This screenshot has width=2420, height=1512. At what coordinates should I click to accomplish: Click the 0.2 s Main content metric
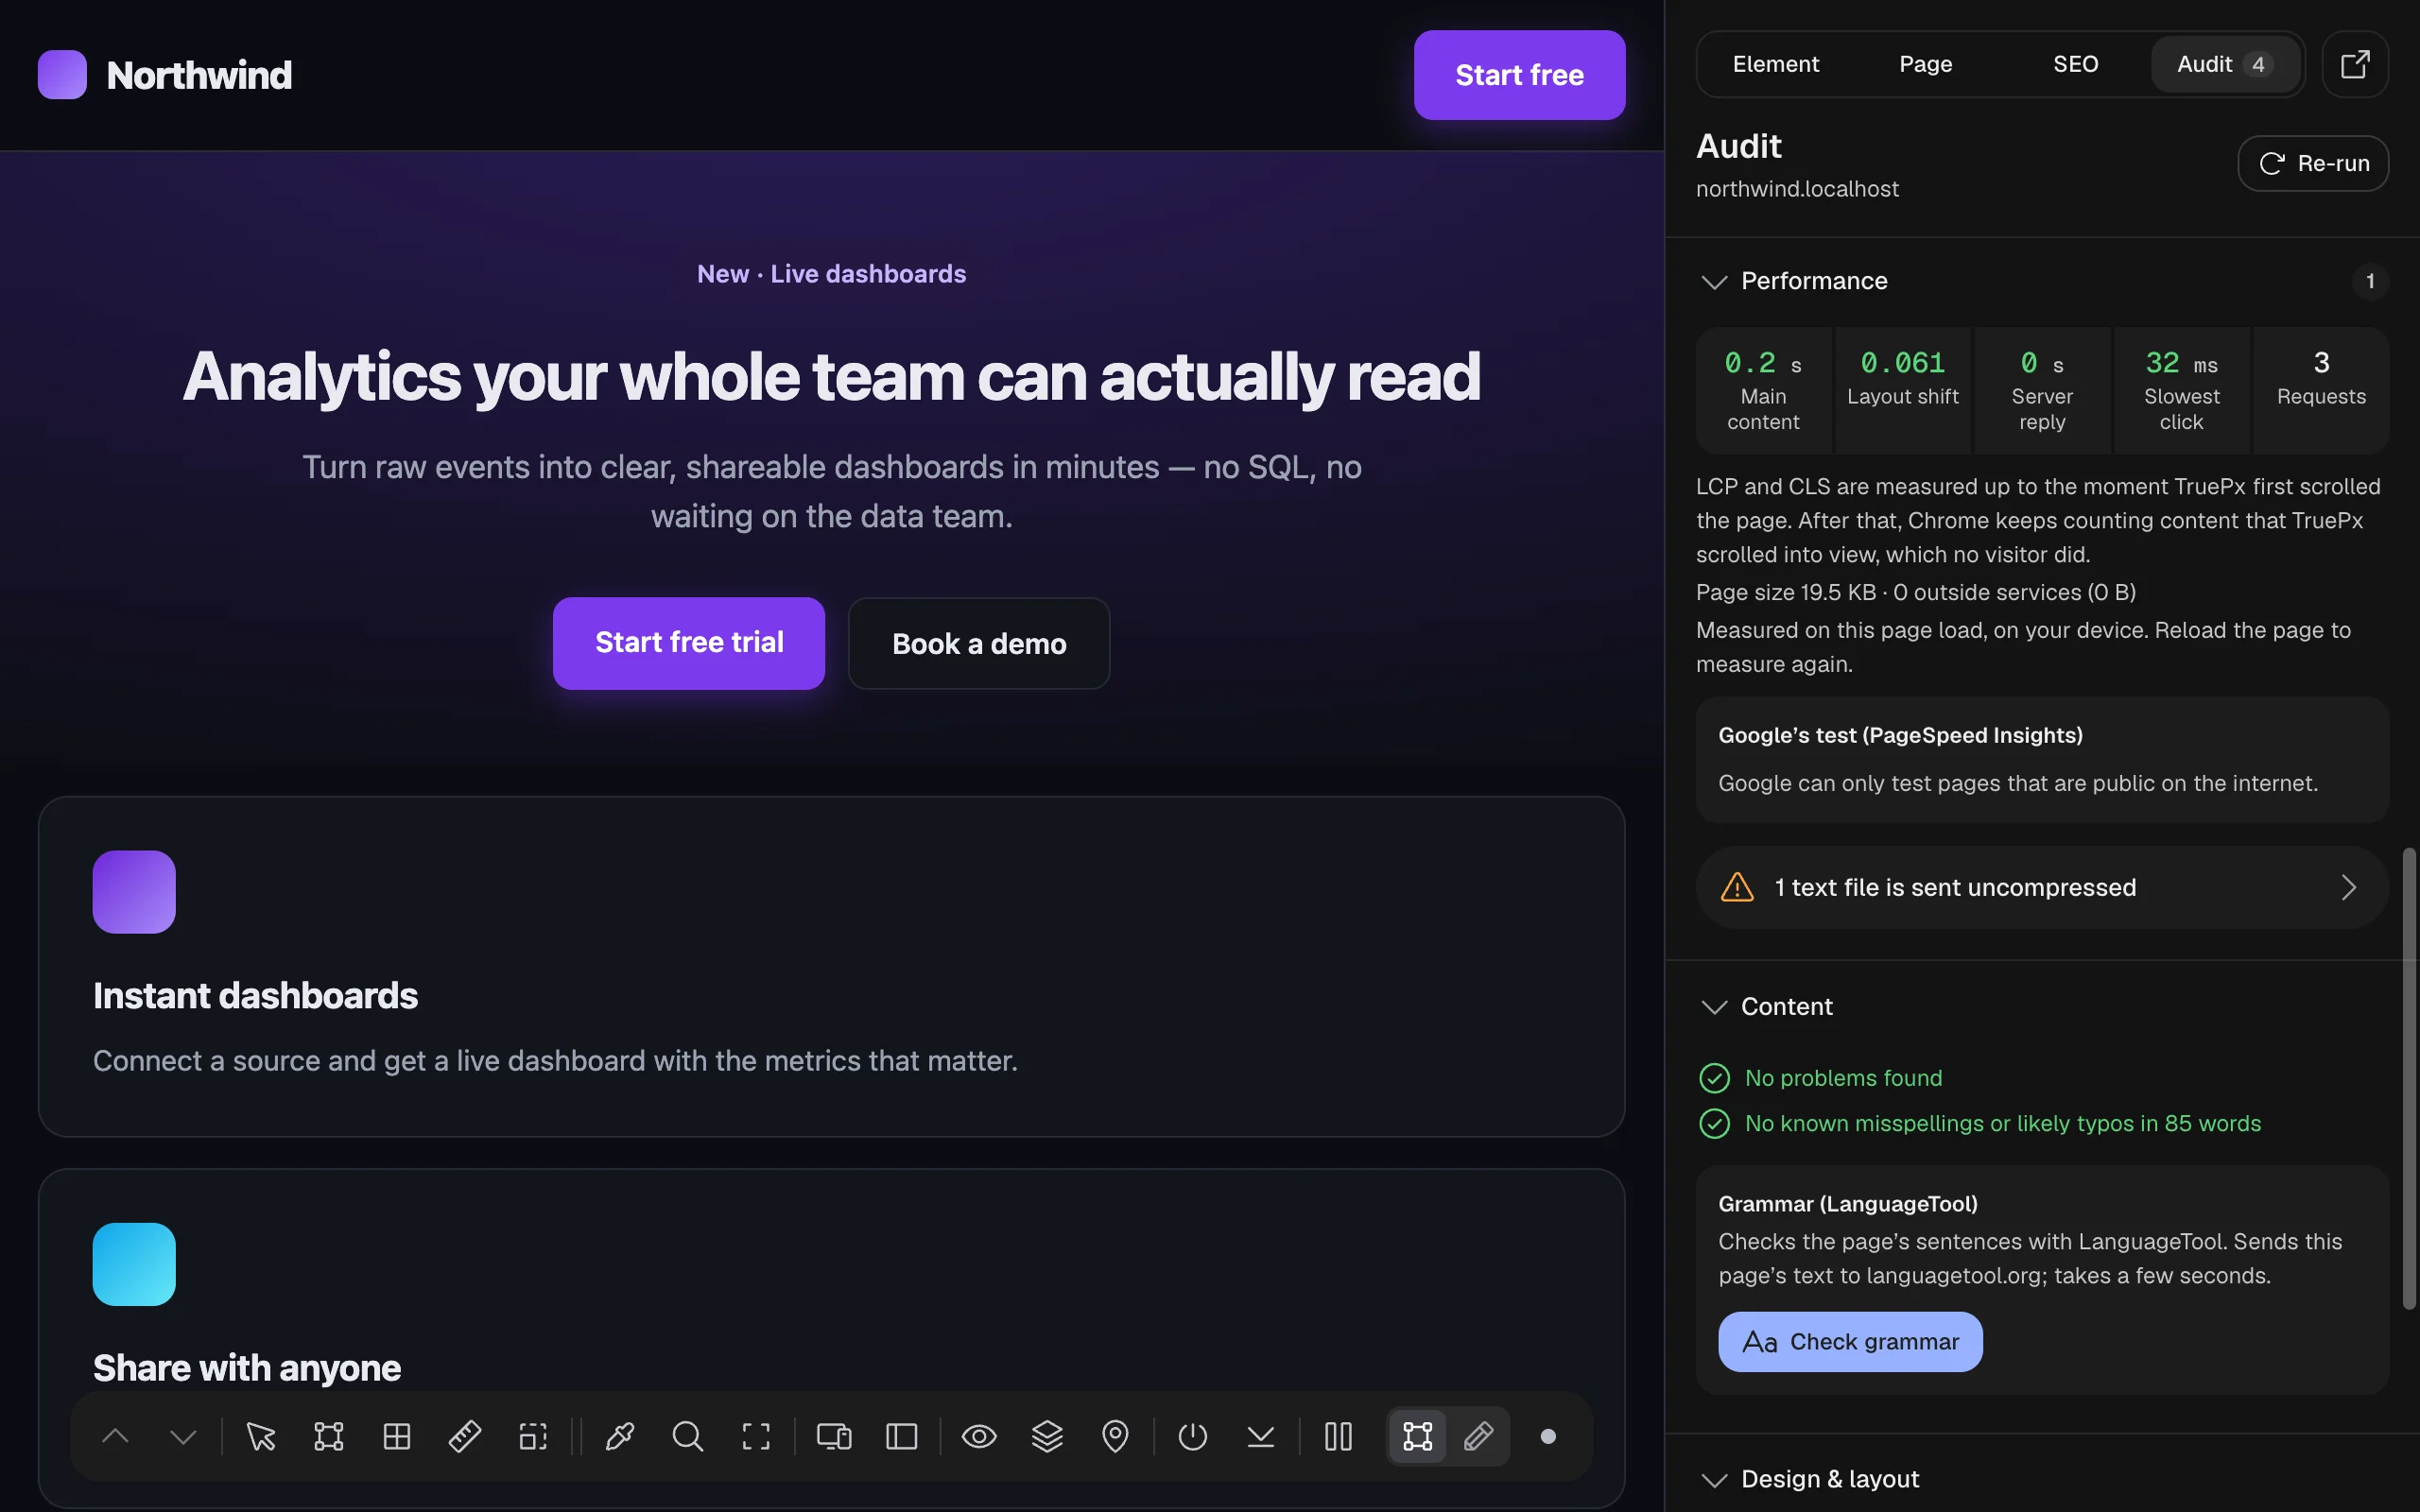coord(1763,391)
